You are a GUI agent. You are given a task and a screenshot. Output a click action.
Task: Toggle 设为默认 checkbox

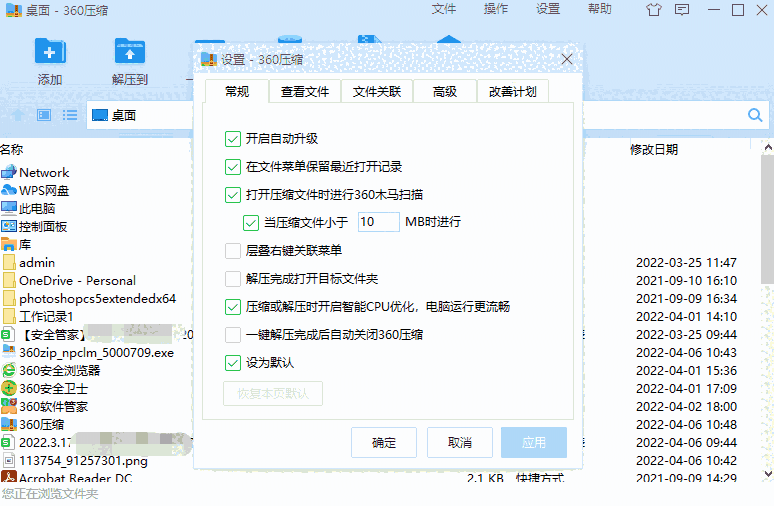coord(232,363)
